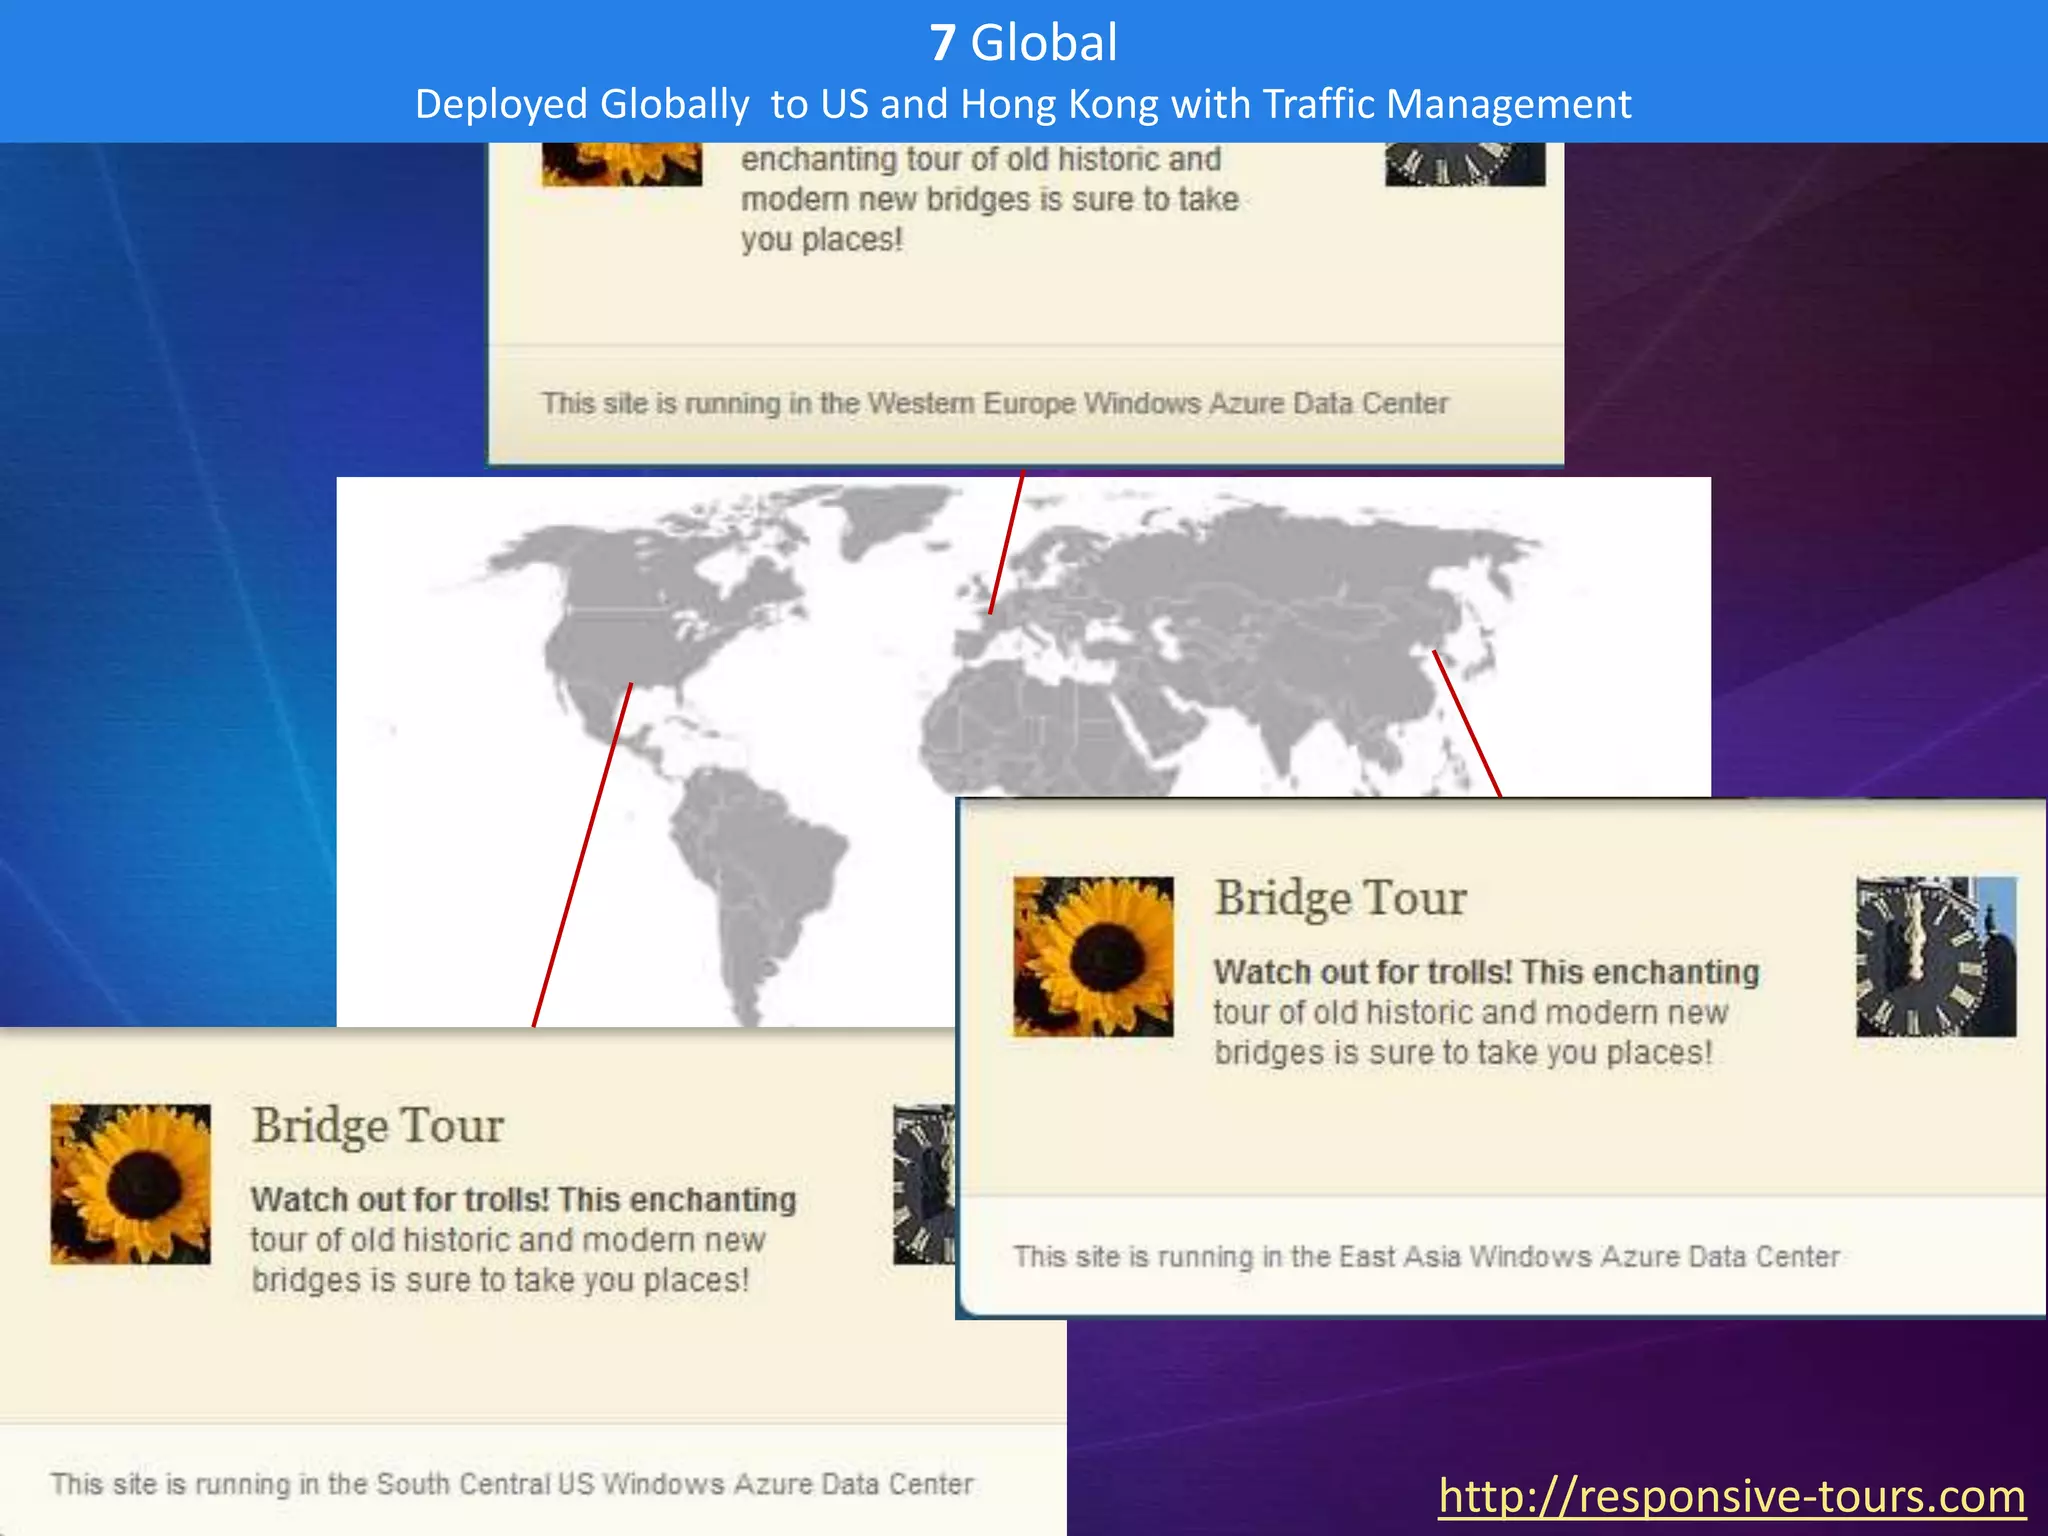The width and height of the screenshot is (2048, 1536).
Task: Click 'This site is running in the South Central US' text
Action: tap(512, 1484)
